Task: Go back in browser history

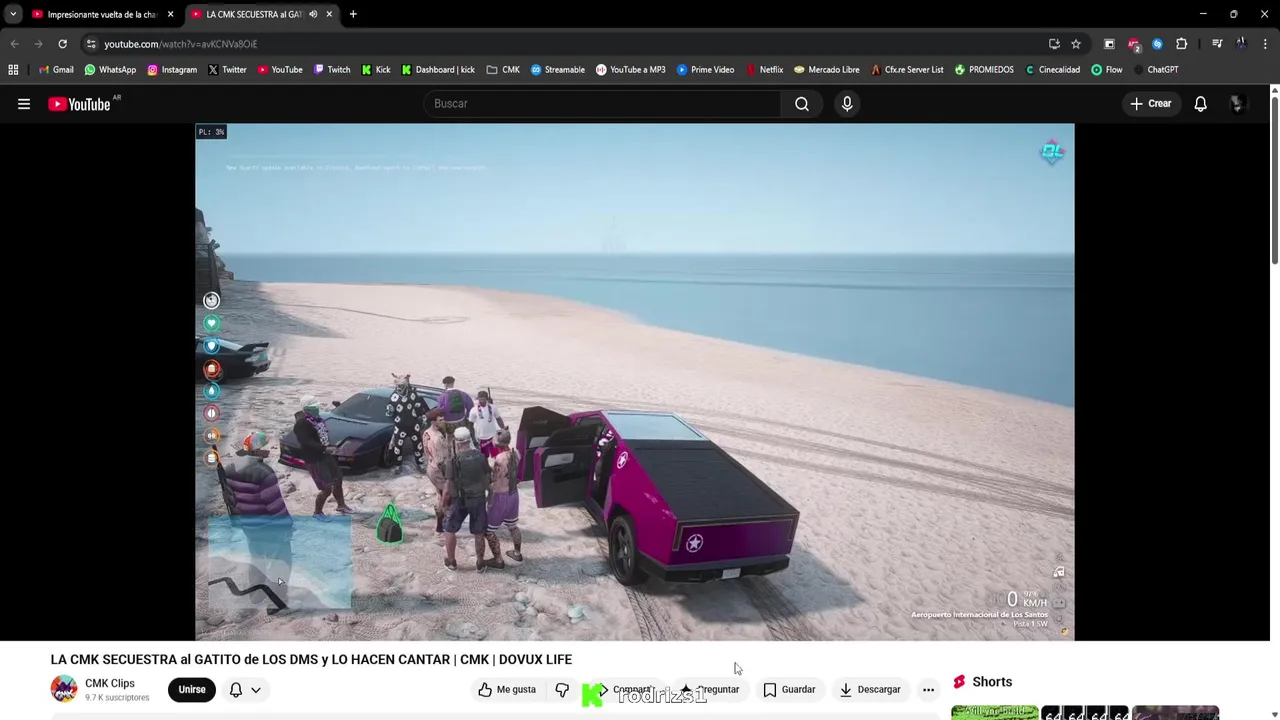Action: tap(14, 44)
